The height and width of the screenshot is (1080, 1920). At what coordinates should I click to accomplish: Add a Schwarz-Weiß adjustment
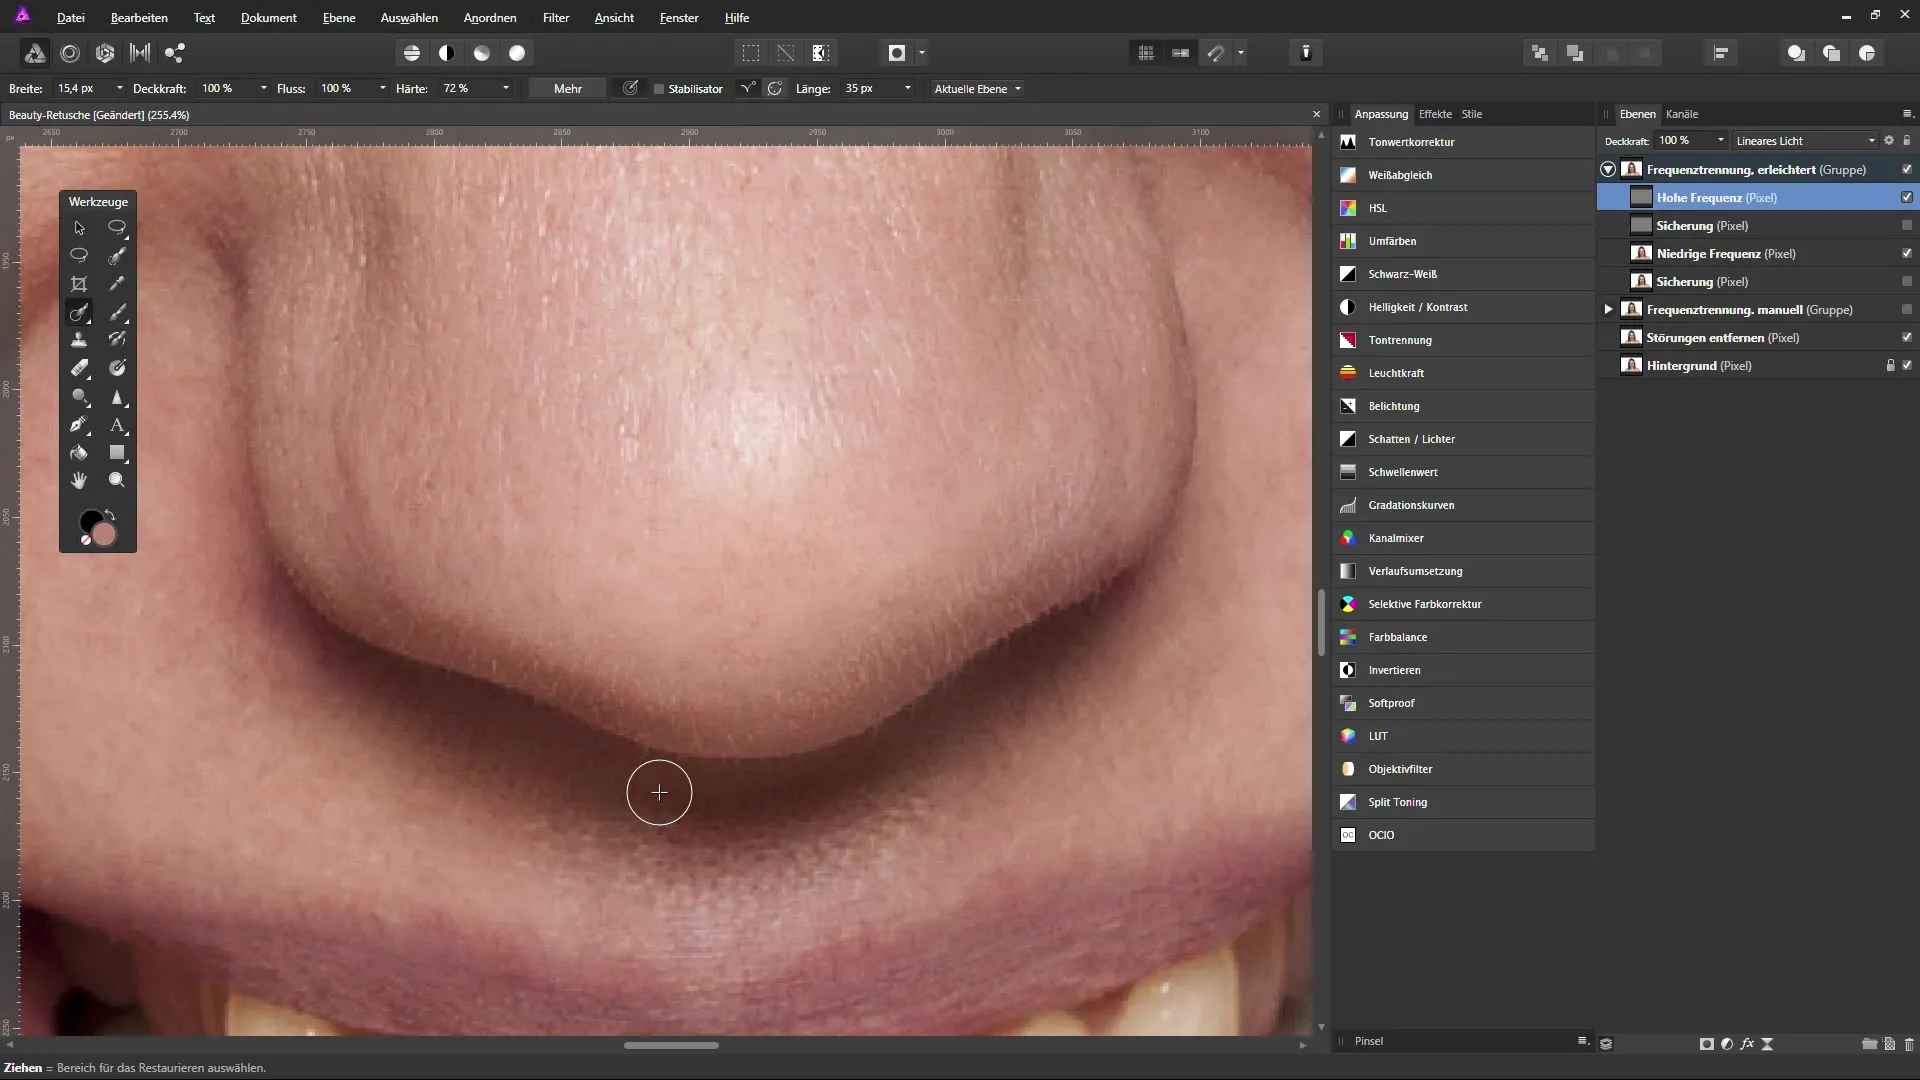pos(1463,274)
